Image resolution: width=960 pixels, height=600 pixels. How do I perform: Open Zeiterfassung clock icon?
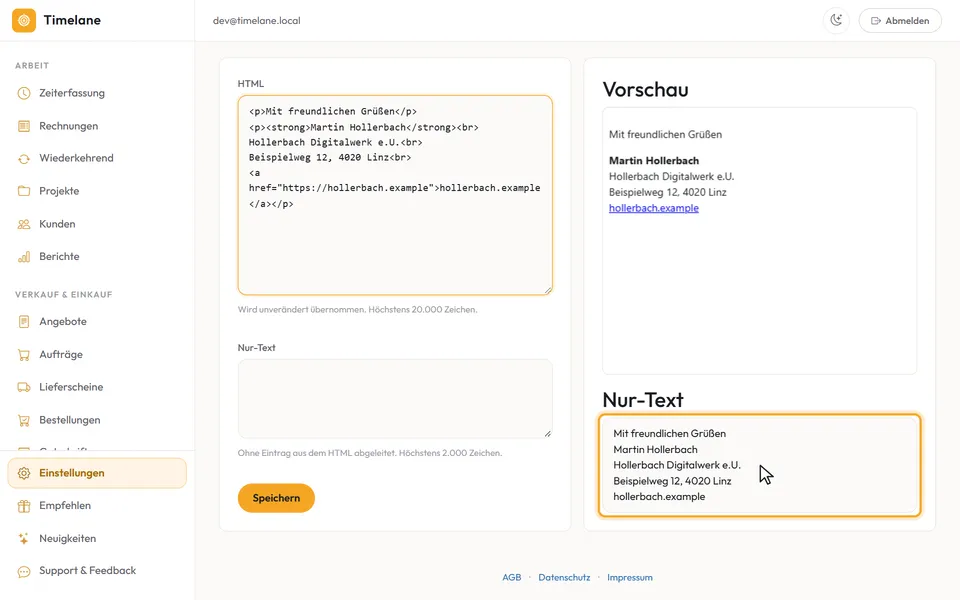(24, 93)
